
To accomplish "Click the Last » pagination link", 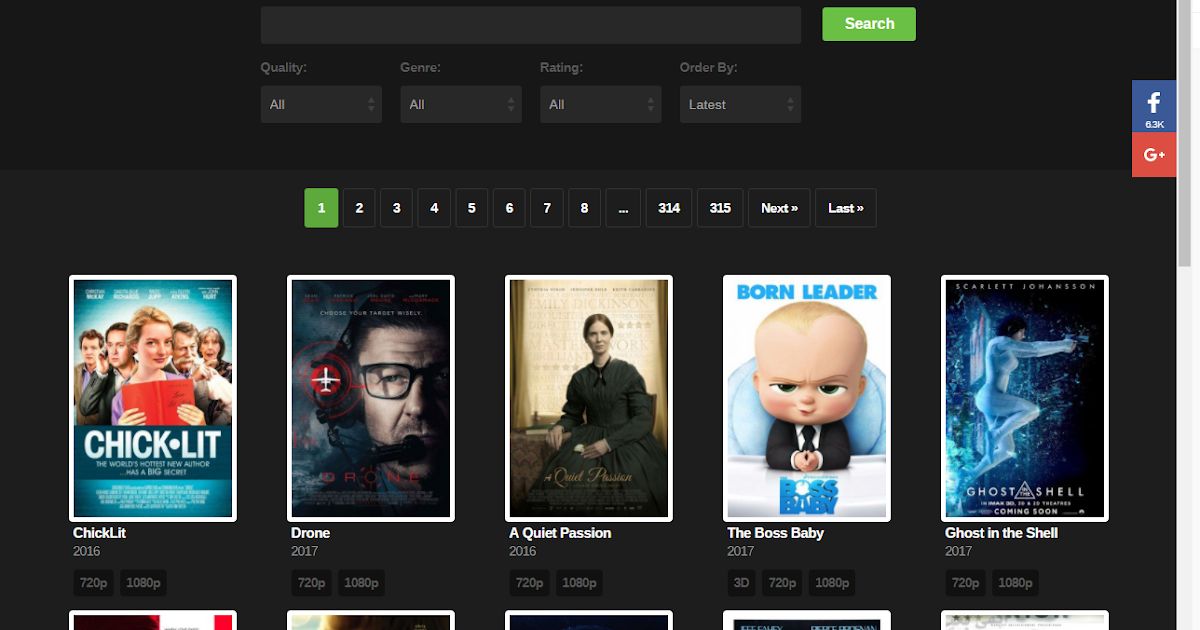I will tap(846, 208).
